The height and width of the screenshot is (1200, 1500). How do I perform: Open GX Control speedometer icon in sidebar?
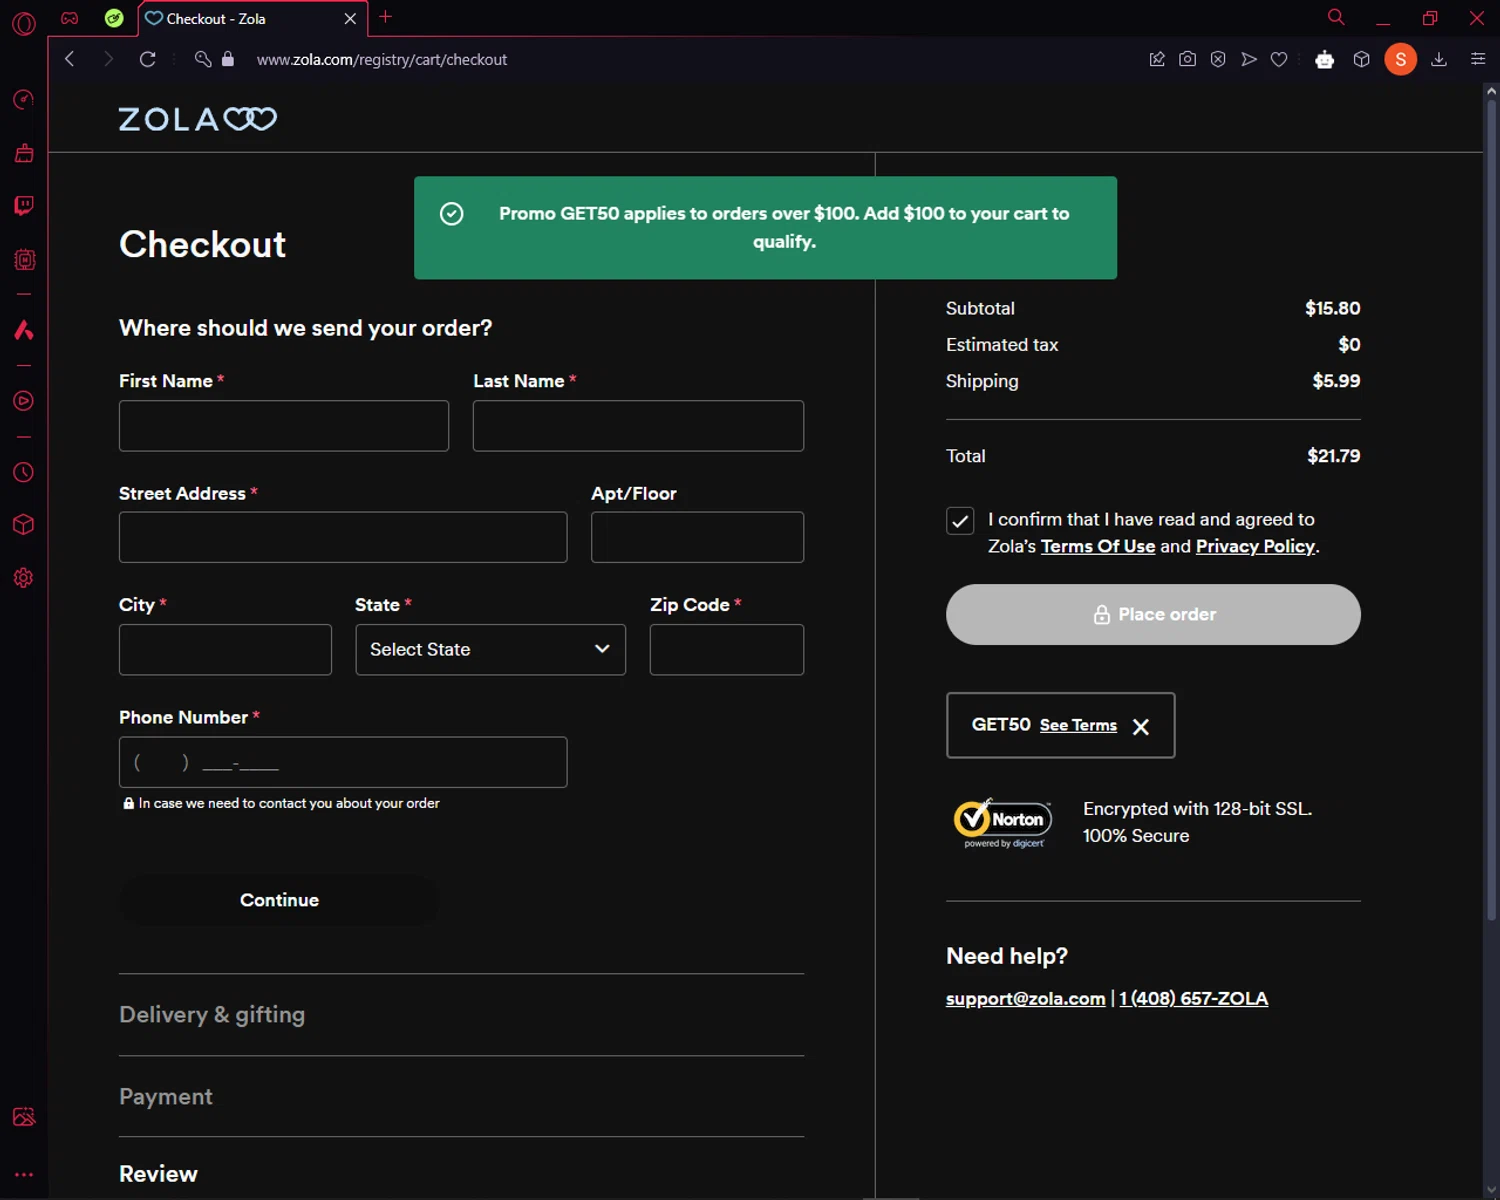tap(23, 100)
